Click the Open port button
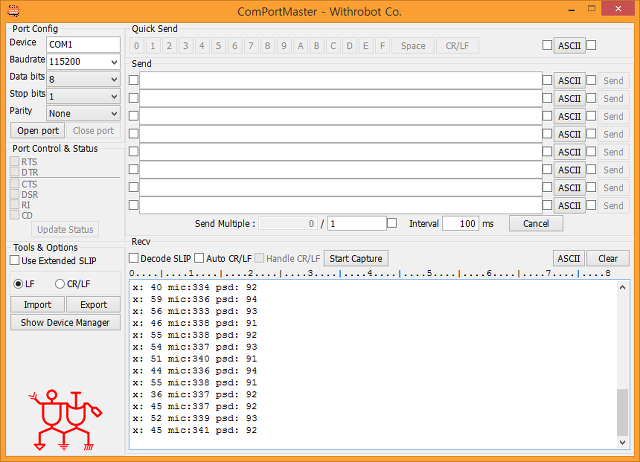Image resolution: width=640 pixels, height=462 pixels. pos(38,131)
